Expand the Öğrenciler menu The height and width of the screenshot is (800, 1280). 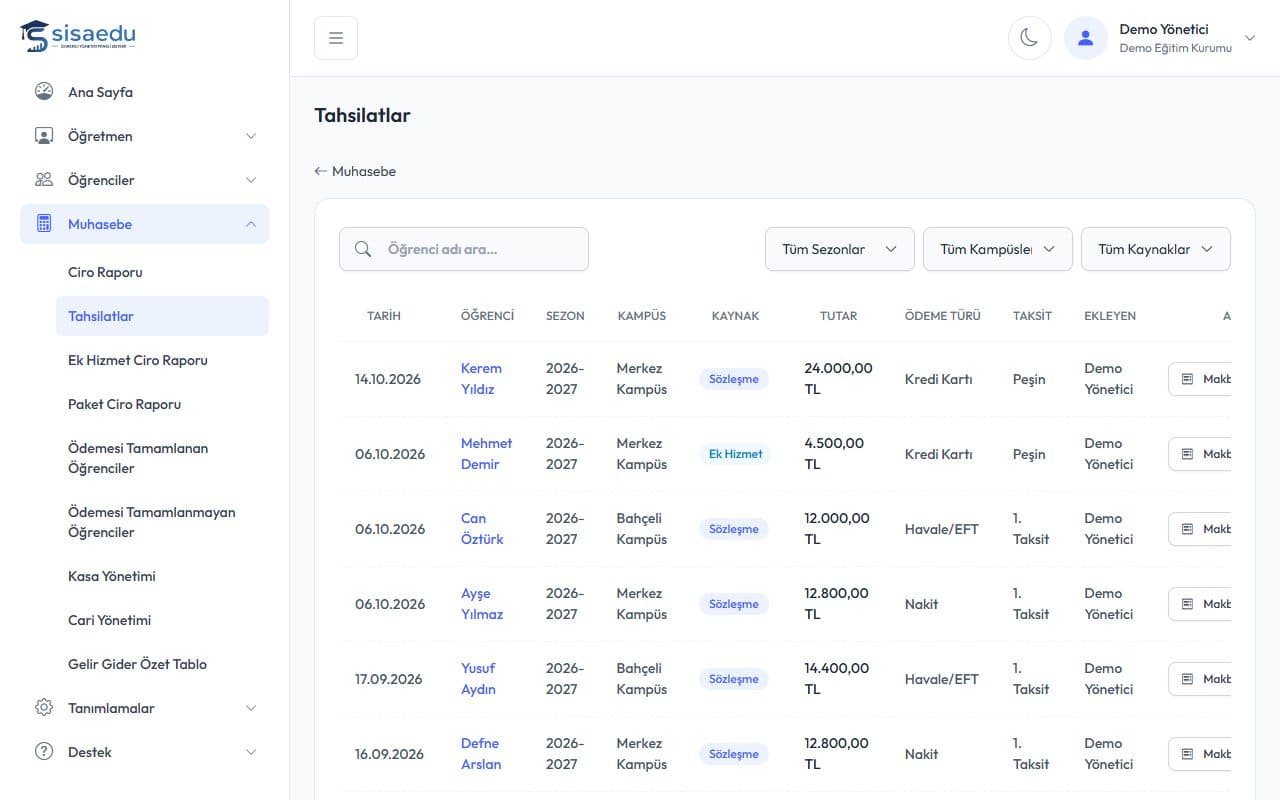pos(144,180)
